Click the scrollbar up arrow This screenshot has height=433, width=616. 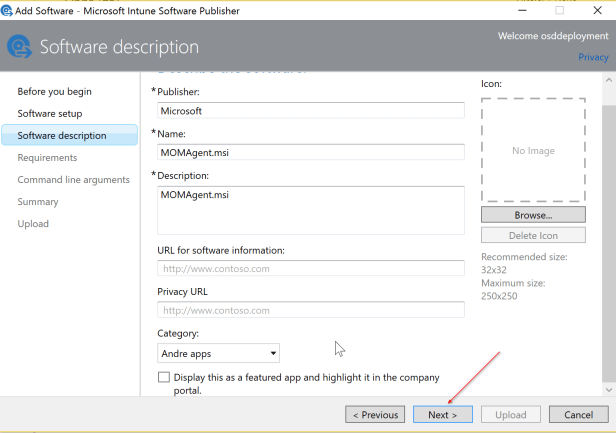point(609,80)
